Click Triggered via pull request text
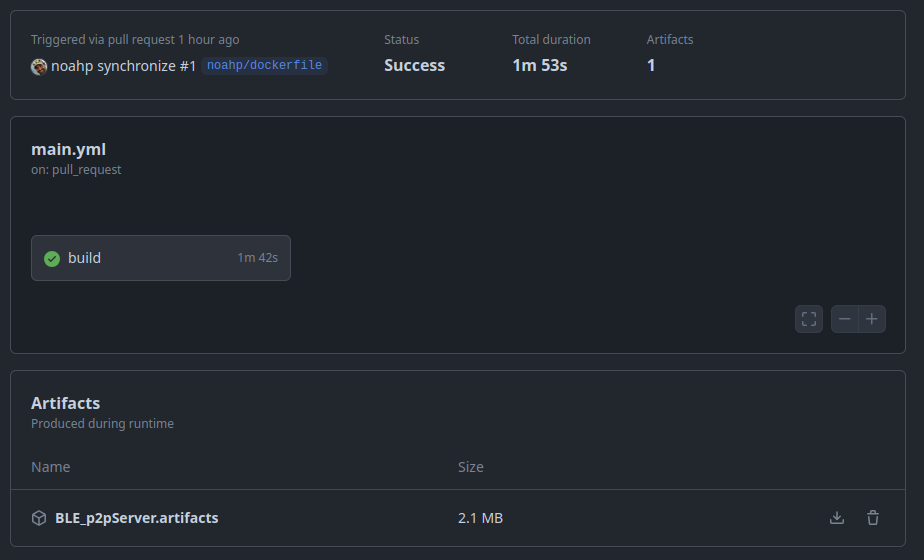The image size is (924, 560). (x=135, y=39)
